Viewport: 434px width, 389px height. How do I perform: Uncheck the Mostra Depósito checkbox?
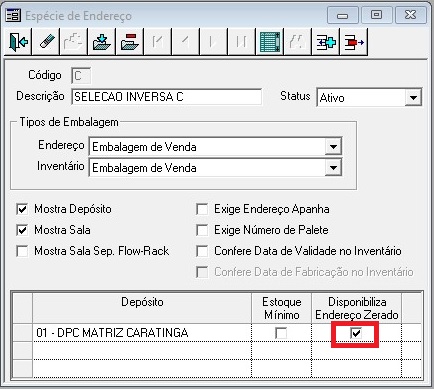tap(22, 209)
